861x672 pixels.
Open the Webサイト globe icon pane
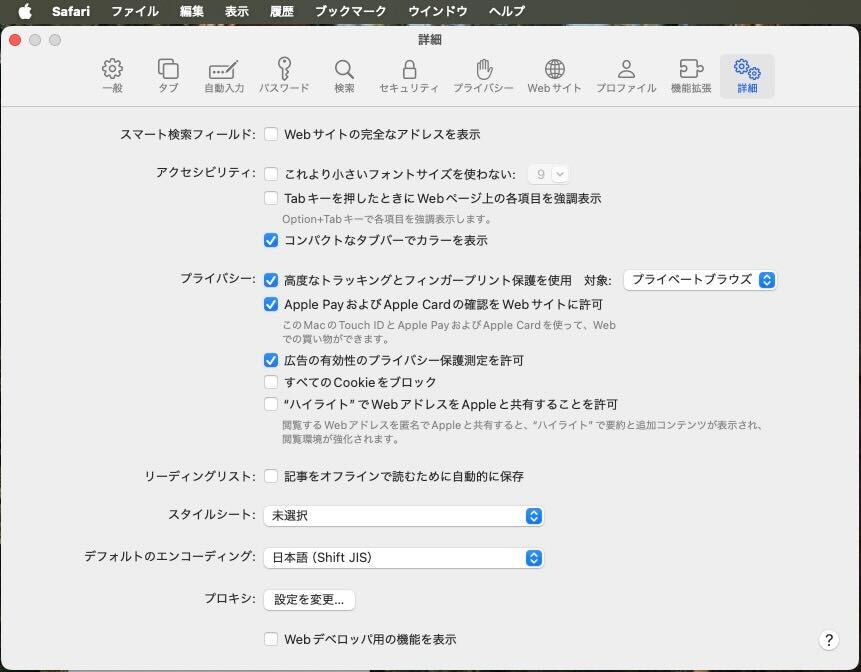(x=554, y=76)
